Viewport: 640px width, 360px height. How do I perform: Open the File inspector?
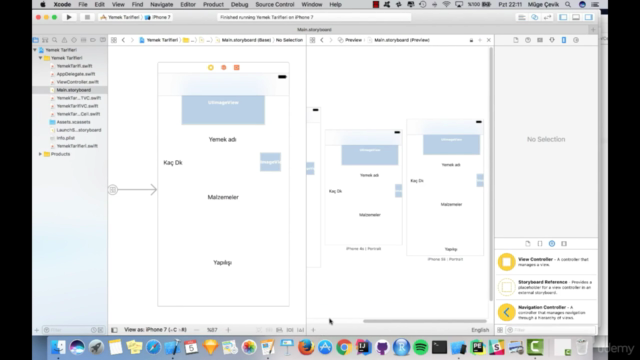click(516, 40)
